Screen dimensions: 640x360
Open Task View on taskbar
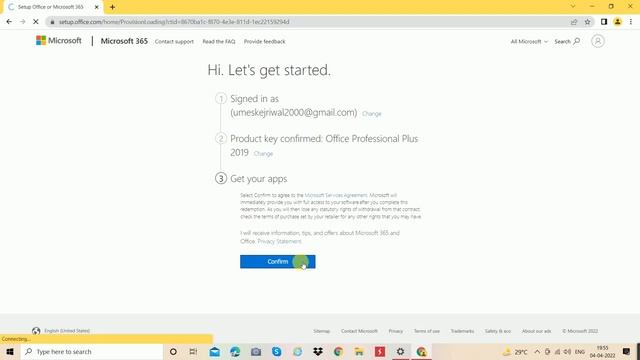click(193, 351)
